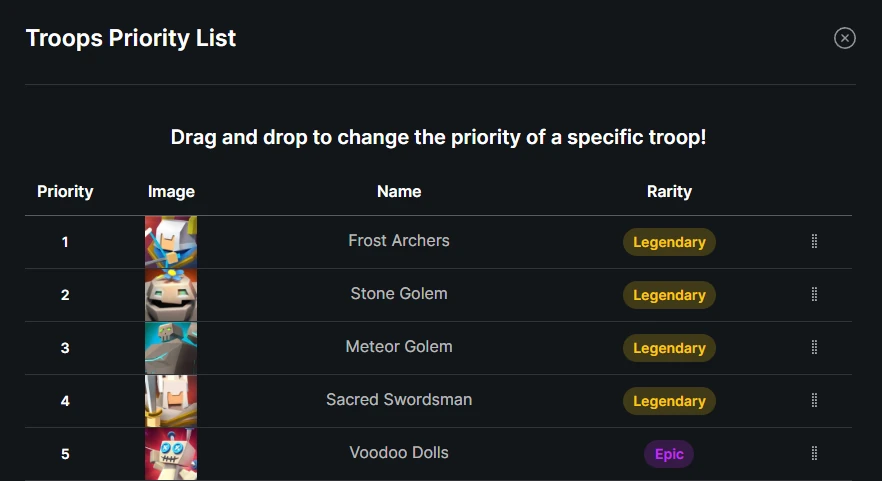Click the Meteor Golem troop image

(171, 348)
